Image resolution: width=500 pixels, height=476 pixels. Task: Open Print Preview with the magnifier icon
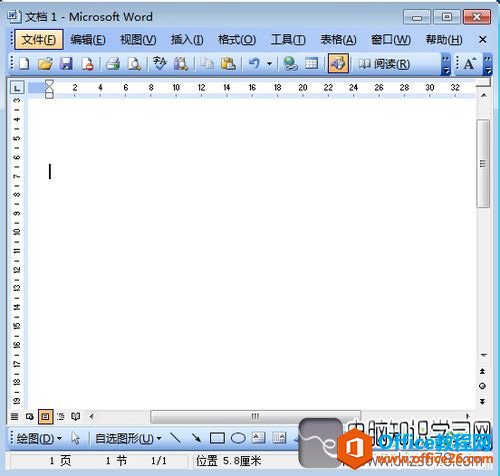(134, 63)
